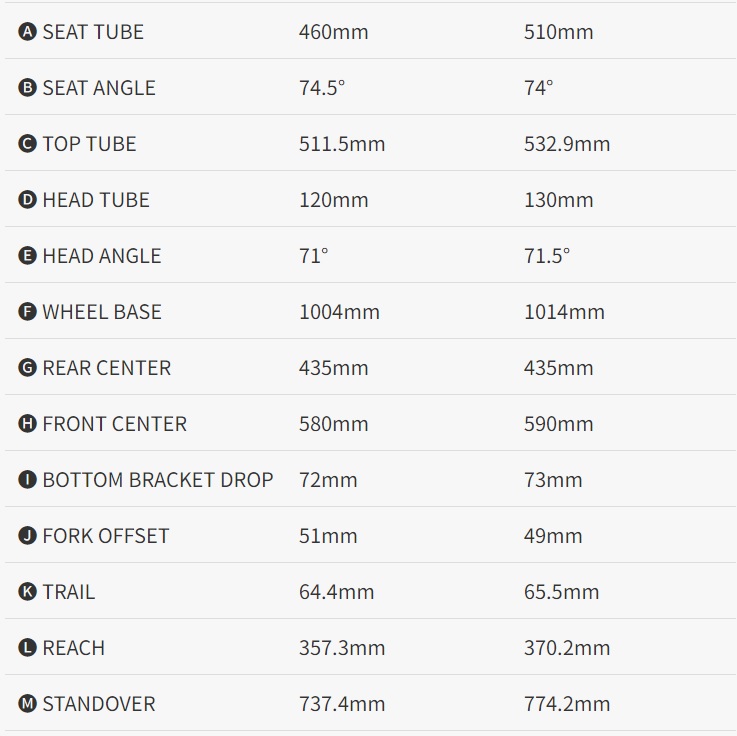Click the circled D Head Tube icon

pyautogui.click(x=27, y=200)
